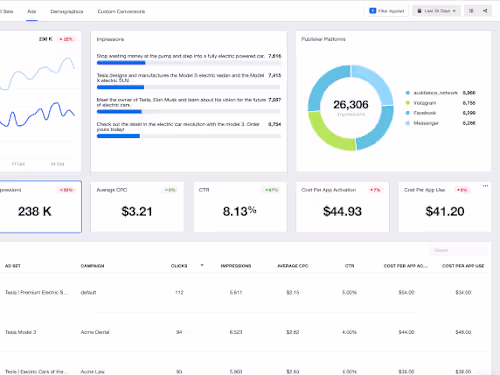Image resolution: width=500 pixels, height=375 pixels.
Task: Click the Filter Applied button
Action: coord(387,11)
